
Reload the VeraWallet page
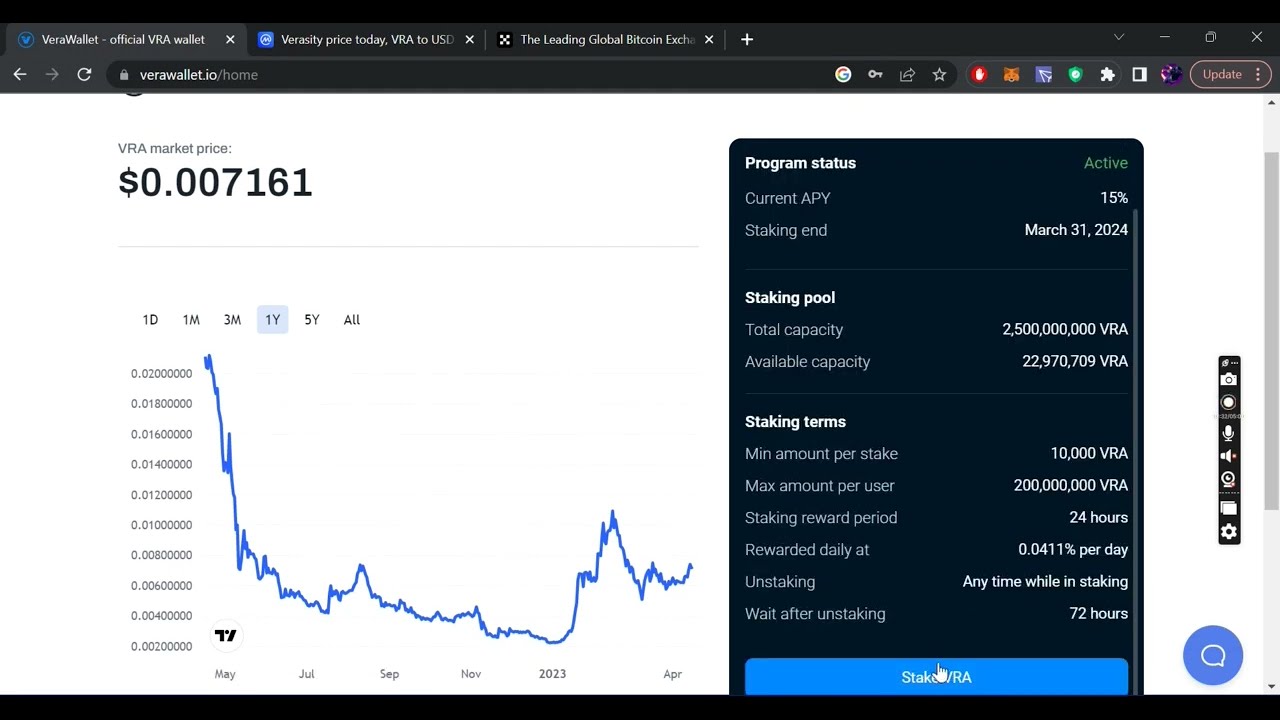pos(84,74)
